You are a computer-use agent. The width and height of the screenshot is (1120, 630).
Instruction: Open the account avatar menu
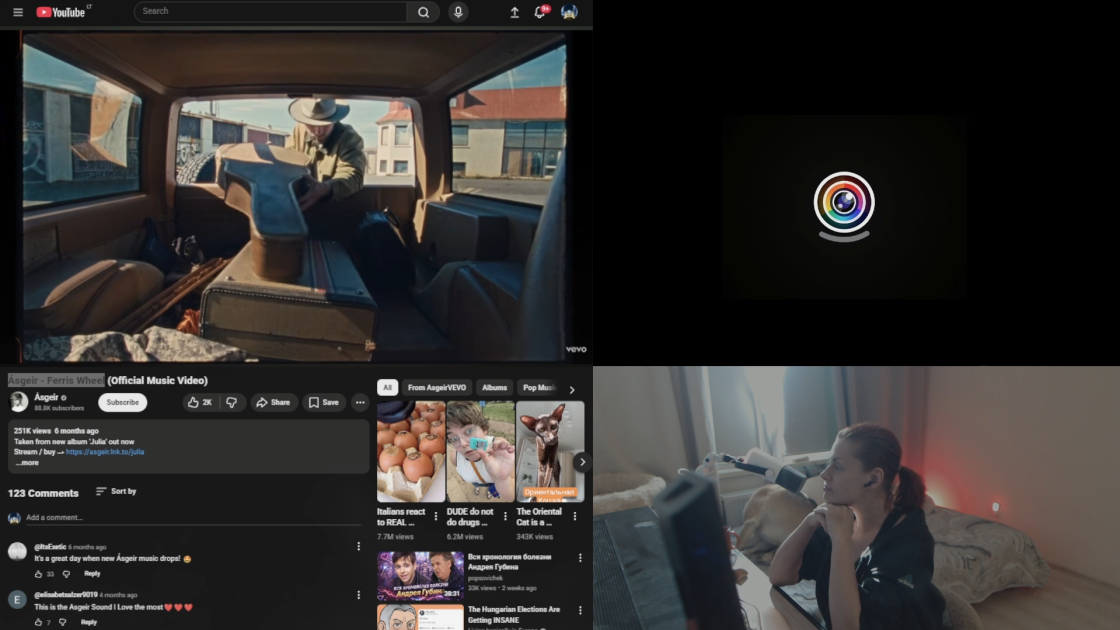569,12
